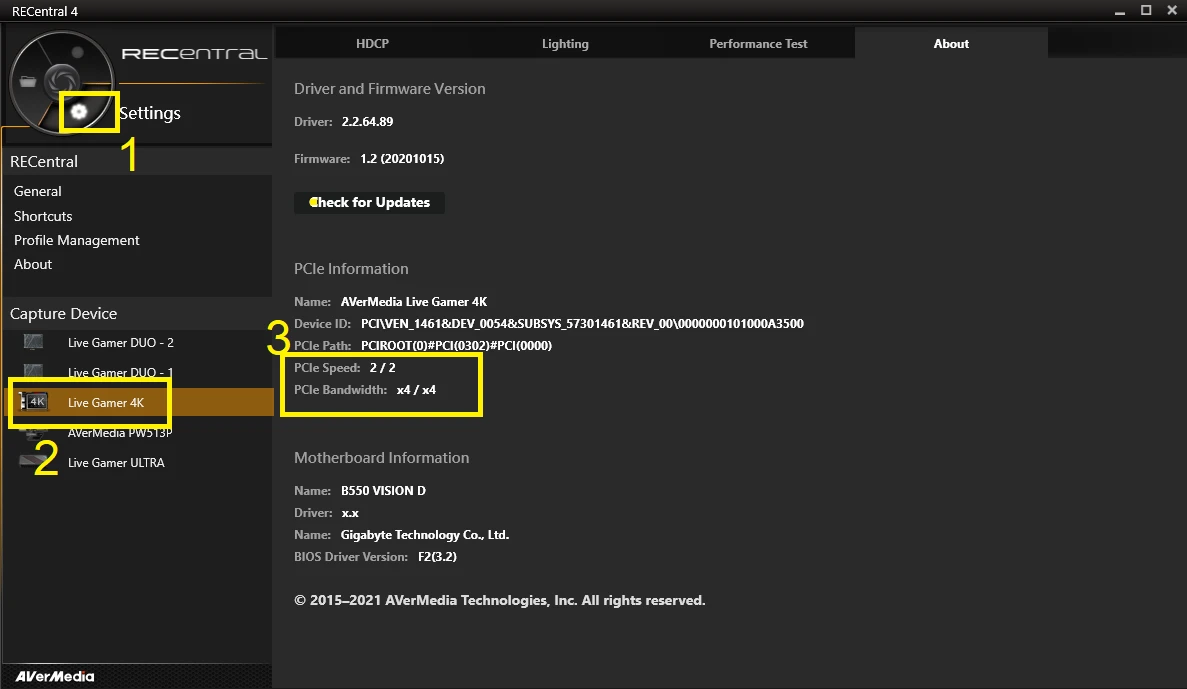Screen dimensions: 1187x689
Task: Click the small dot icon atop the dial
Action: point(77,51)
